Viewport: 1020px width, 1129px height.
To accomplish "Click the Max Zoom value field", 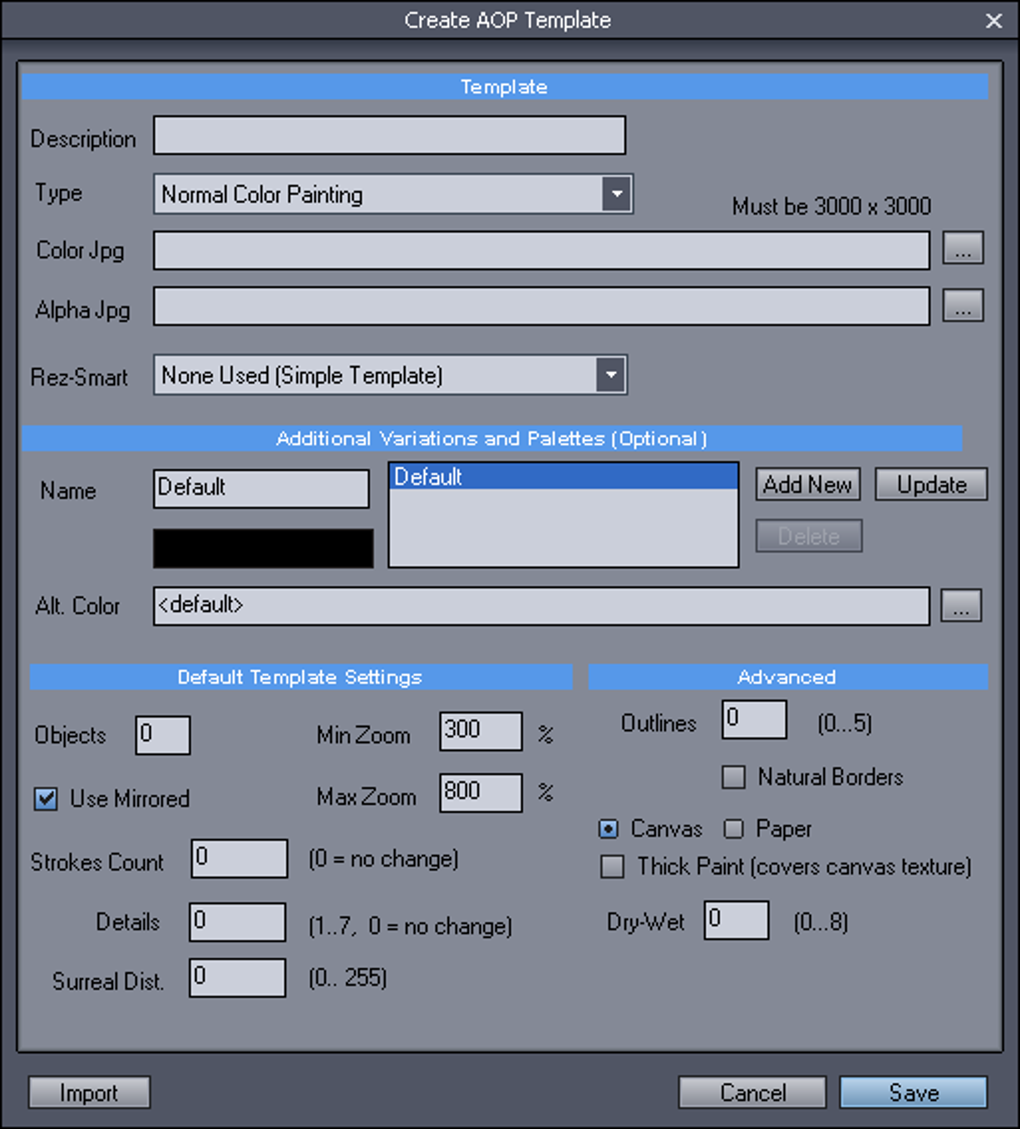I will click(x=481, y=793).
